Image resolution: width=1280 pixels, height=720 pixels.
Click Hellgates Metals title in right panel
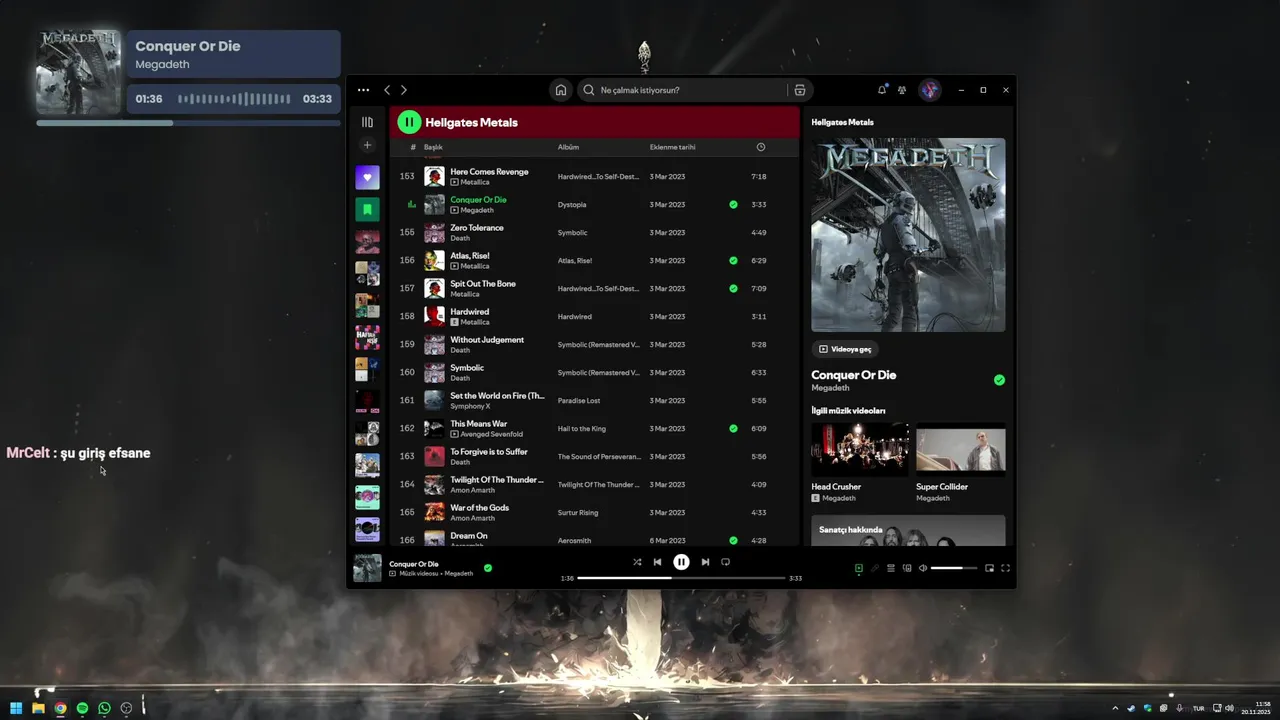point(842,122)
